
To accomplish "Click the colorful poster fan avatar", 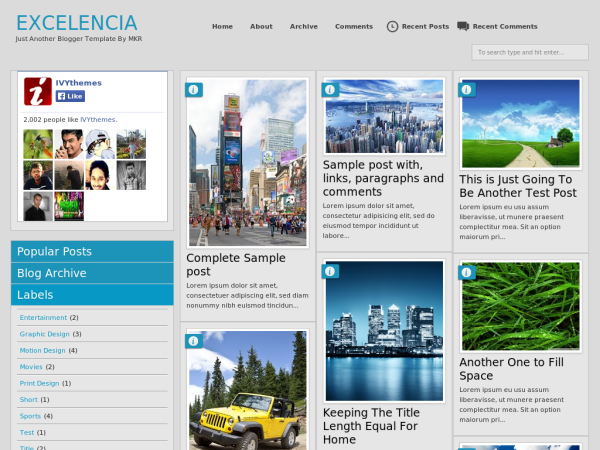I will pos(69,206).
